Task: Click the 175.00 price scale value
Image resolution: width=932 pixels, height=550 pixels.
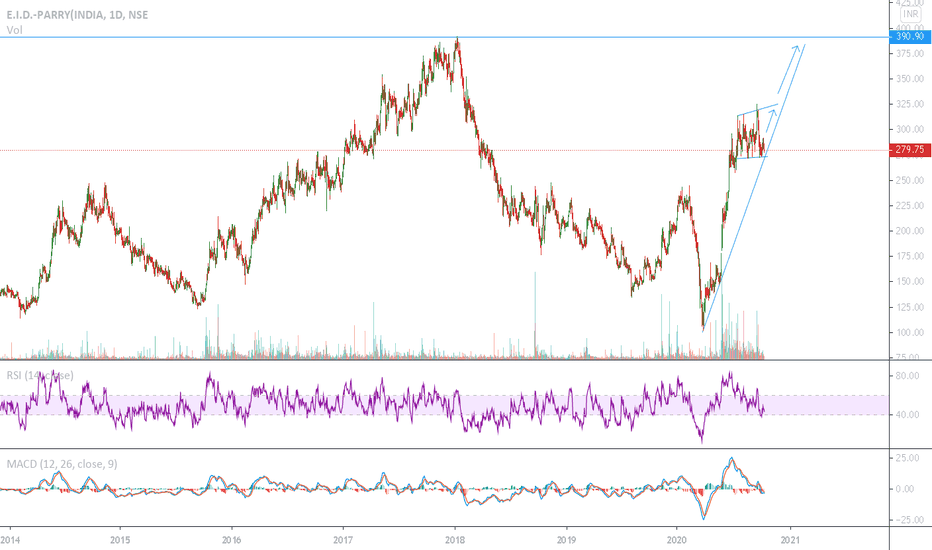Action: click(x=909, y=256)
